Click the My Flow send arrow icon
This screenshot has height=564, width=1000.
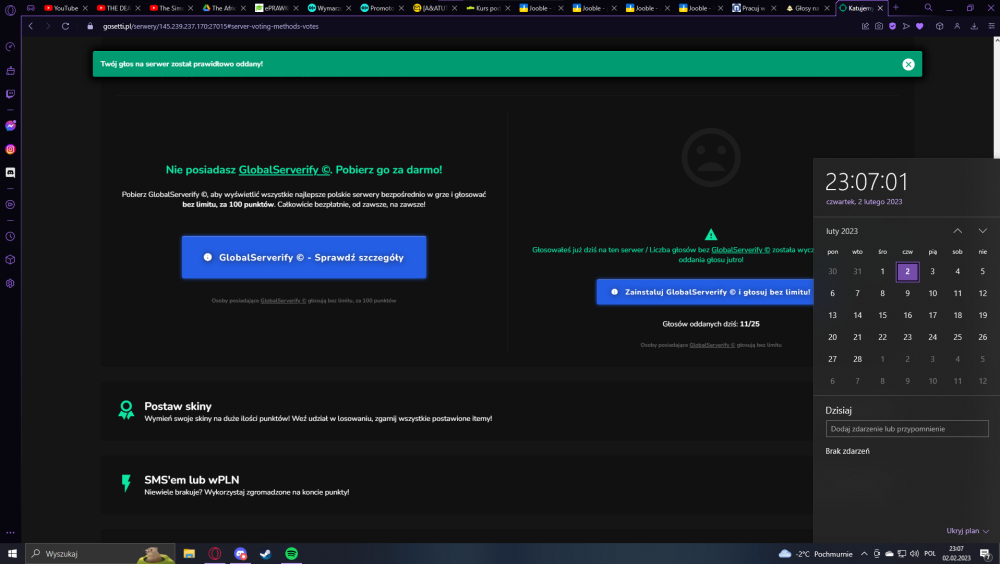point(906,26)
